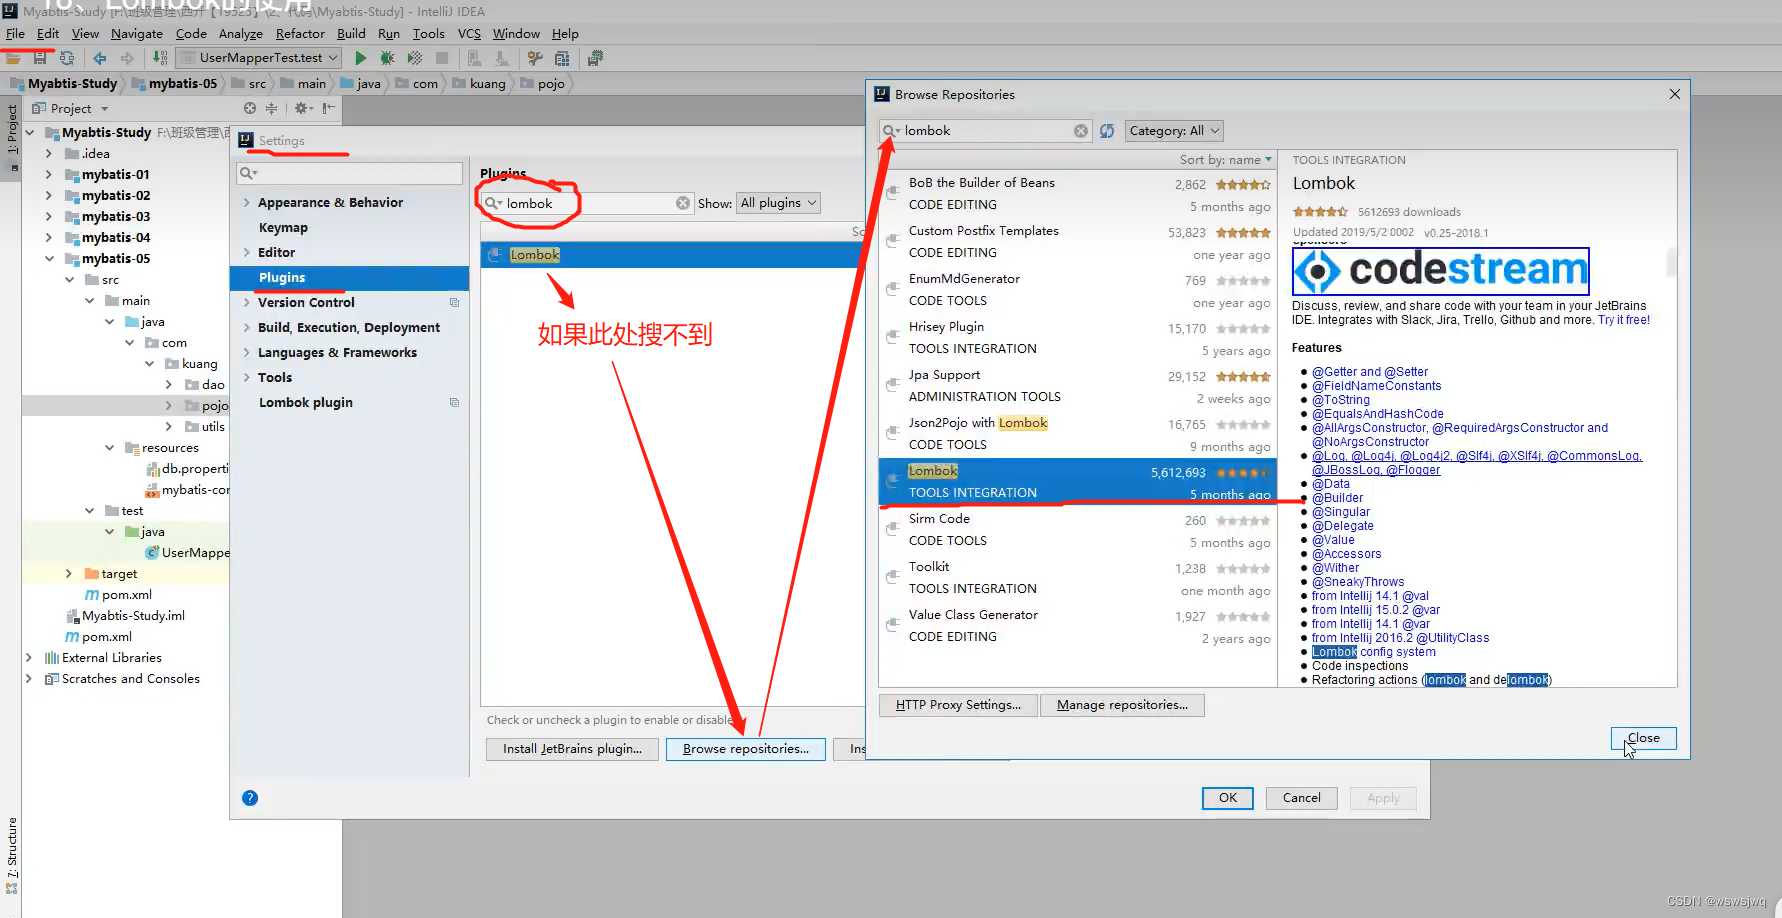
Task: Open the Show All plugins dropdown
Action: (x=778, y=202)
